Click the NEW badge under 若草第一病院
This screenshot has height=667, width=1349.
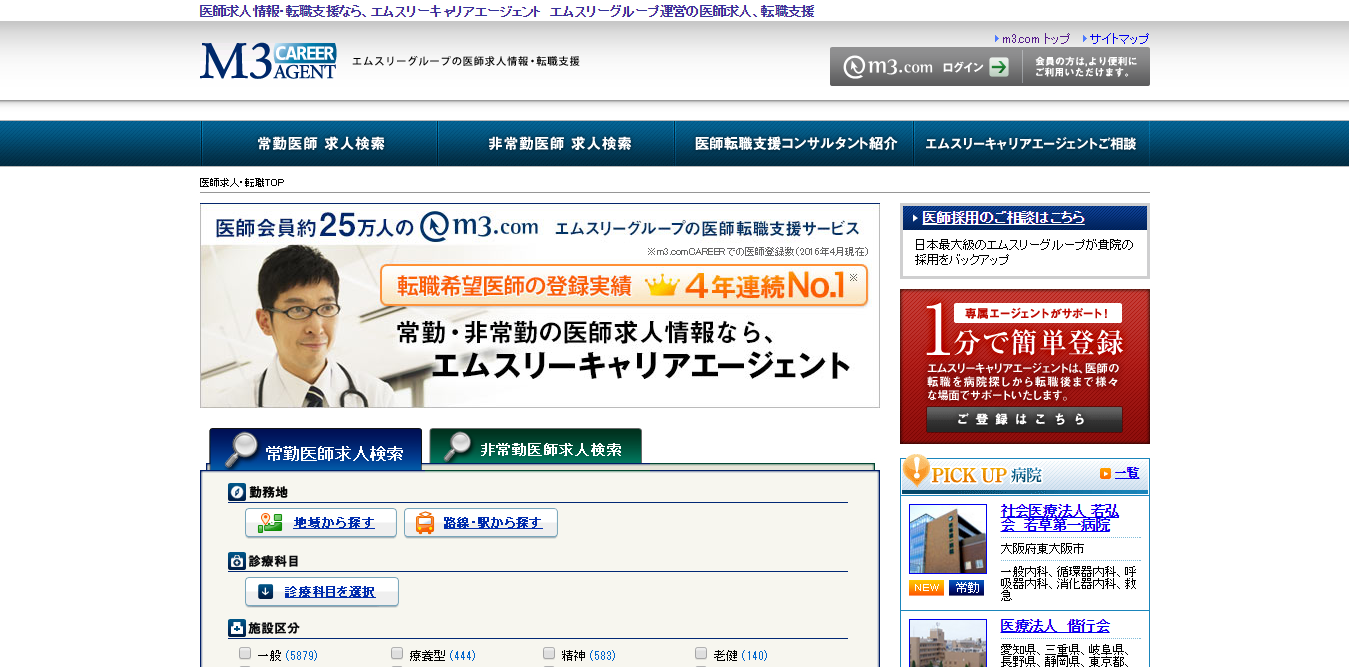pyautogui.click(x=926, y=588)
